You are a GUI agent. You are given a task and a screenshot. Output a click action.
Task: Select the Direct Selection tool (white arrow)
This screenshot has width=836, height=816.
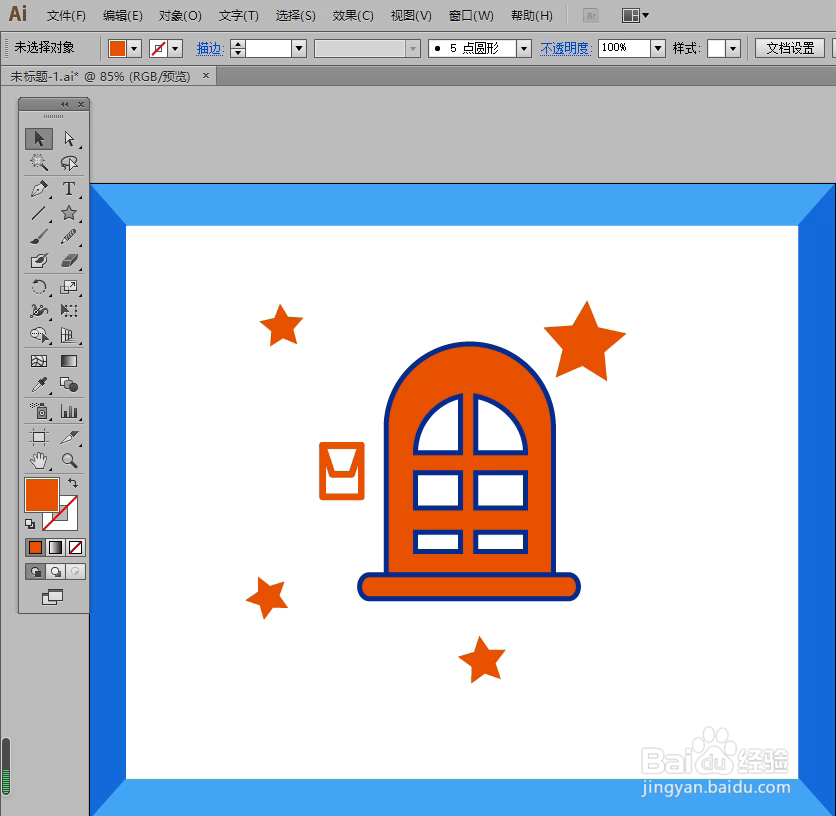pyautogui.click(x=69, y=139)
